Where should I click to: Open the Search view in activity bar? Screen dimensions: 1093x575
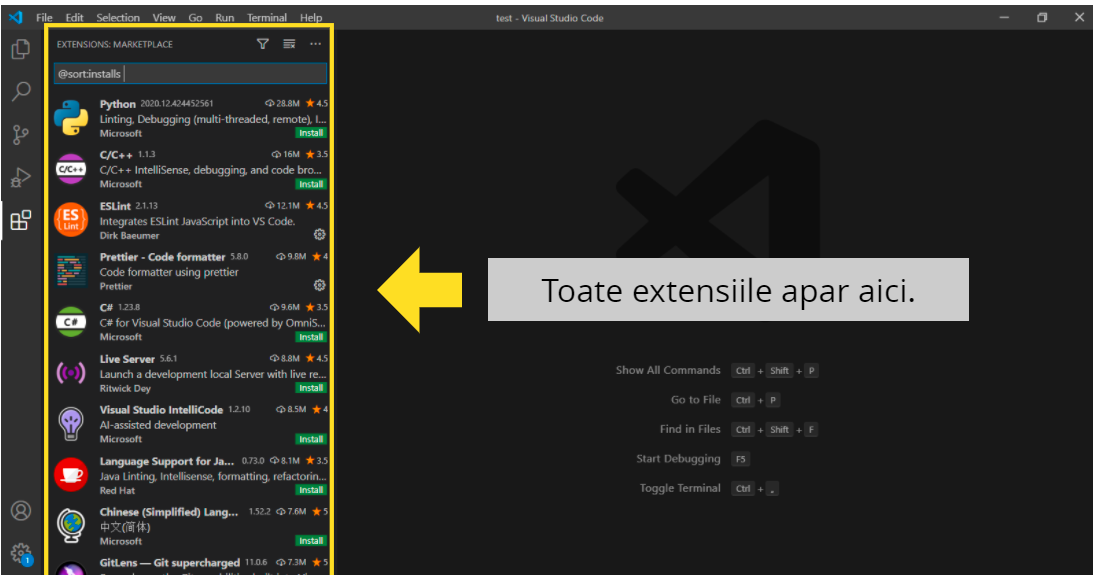[21, 91]
